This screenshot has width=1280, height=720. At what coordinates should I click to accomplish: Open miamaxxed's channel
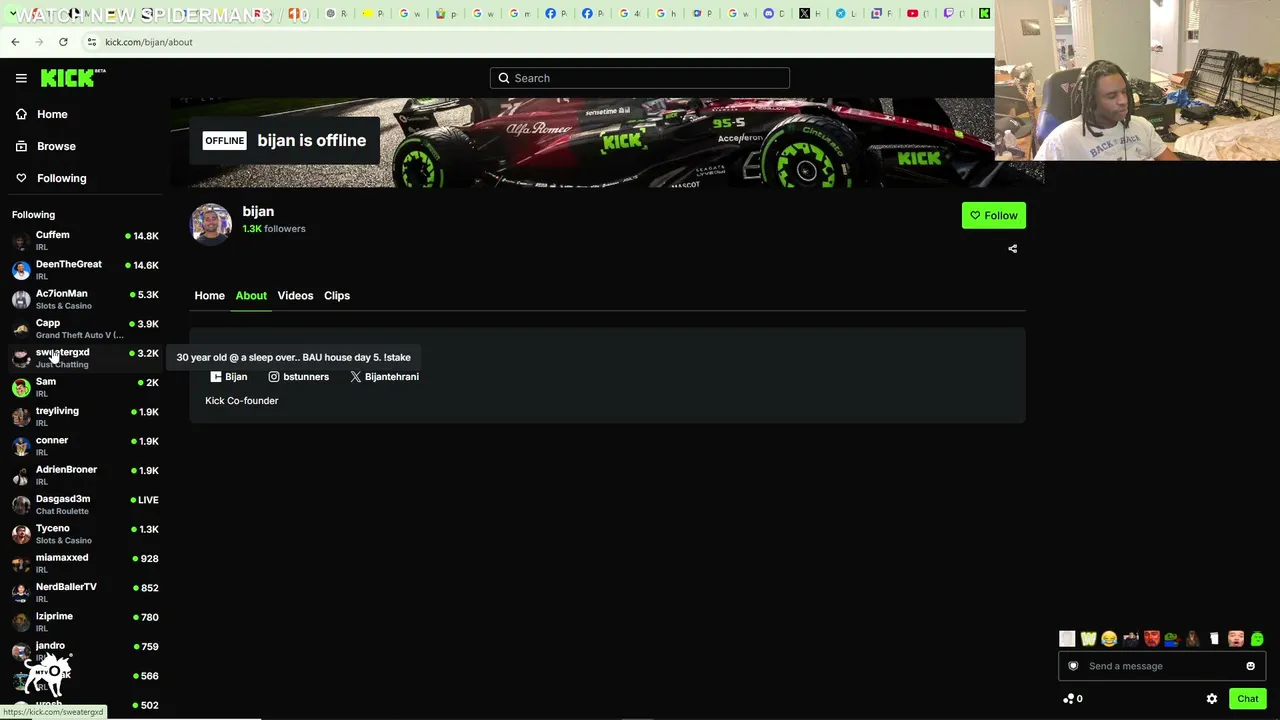[85, 563]
